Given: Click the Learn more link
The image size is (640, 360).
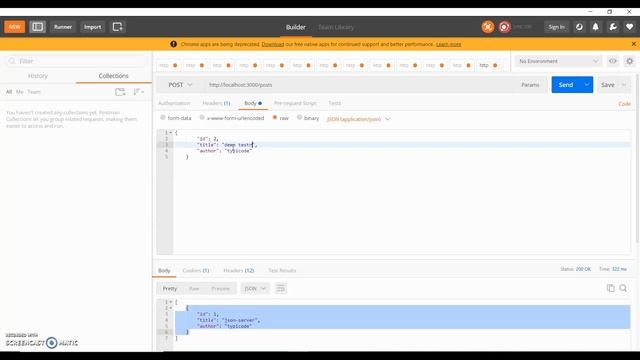Looking at the screenshot, I should (x=448, y=44).
